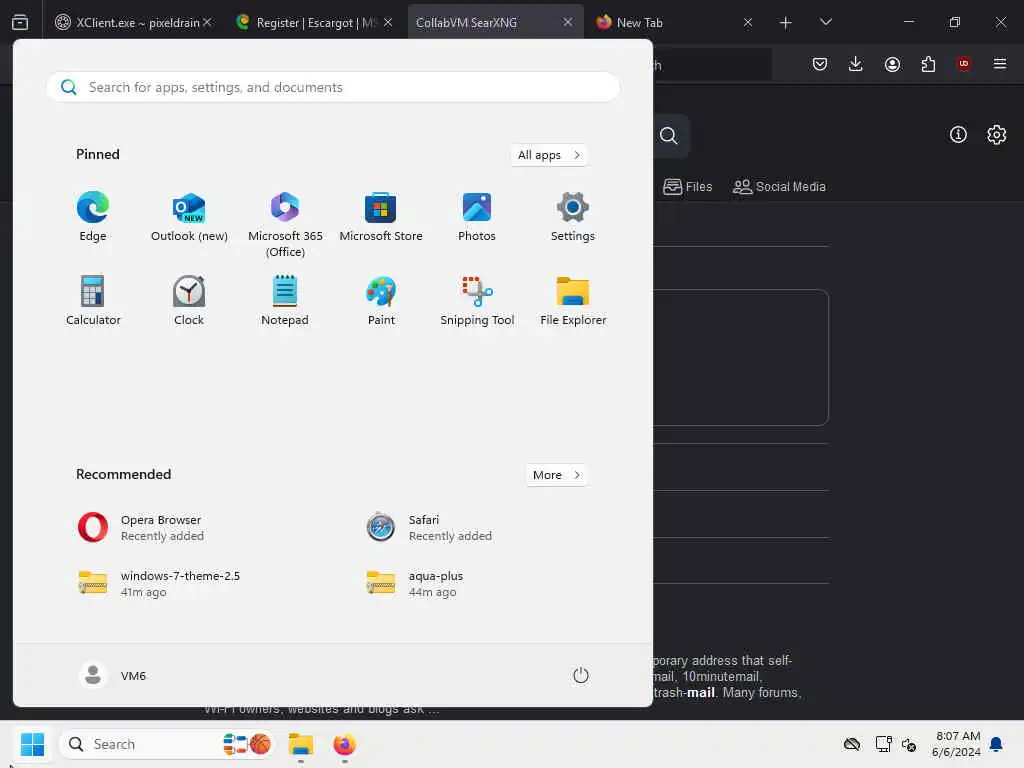Open the Snipping Tool
The image size is (1024, 768).
coord(477,301)
